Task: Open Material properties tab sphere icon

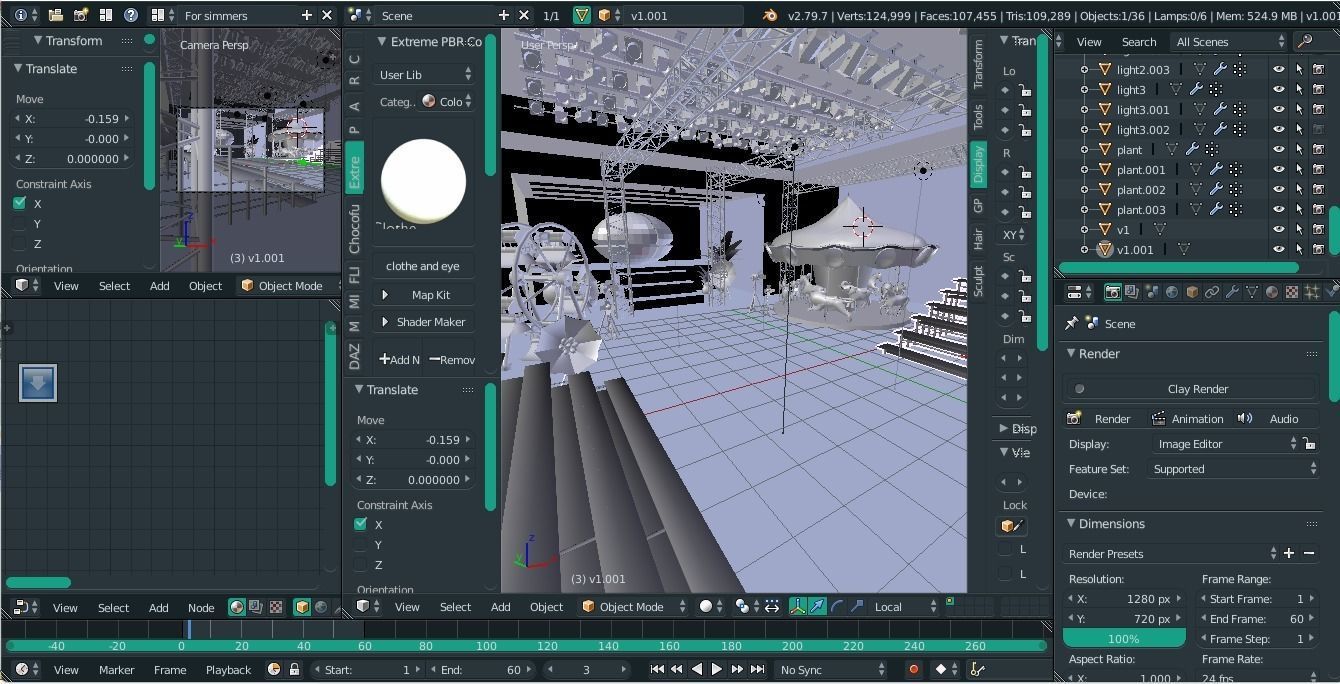Action: (1272, 292)
